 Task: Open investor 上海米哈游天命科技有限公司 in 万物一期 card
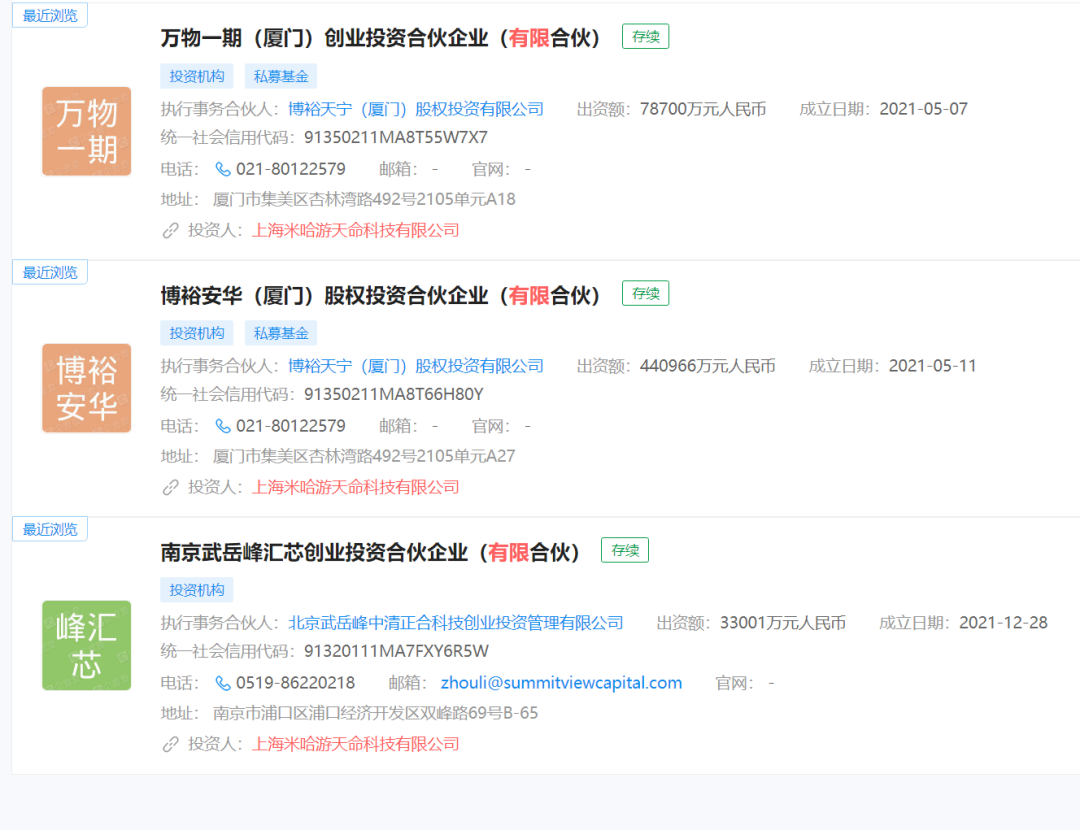[x=355, y=230]
